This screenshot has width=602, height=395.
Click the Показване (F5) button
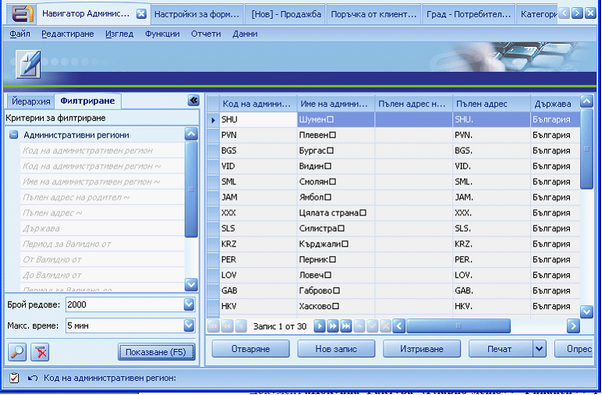pyautogui.click(x=156, y=352)
